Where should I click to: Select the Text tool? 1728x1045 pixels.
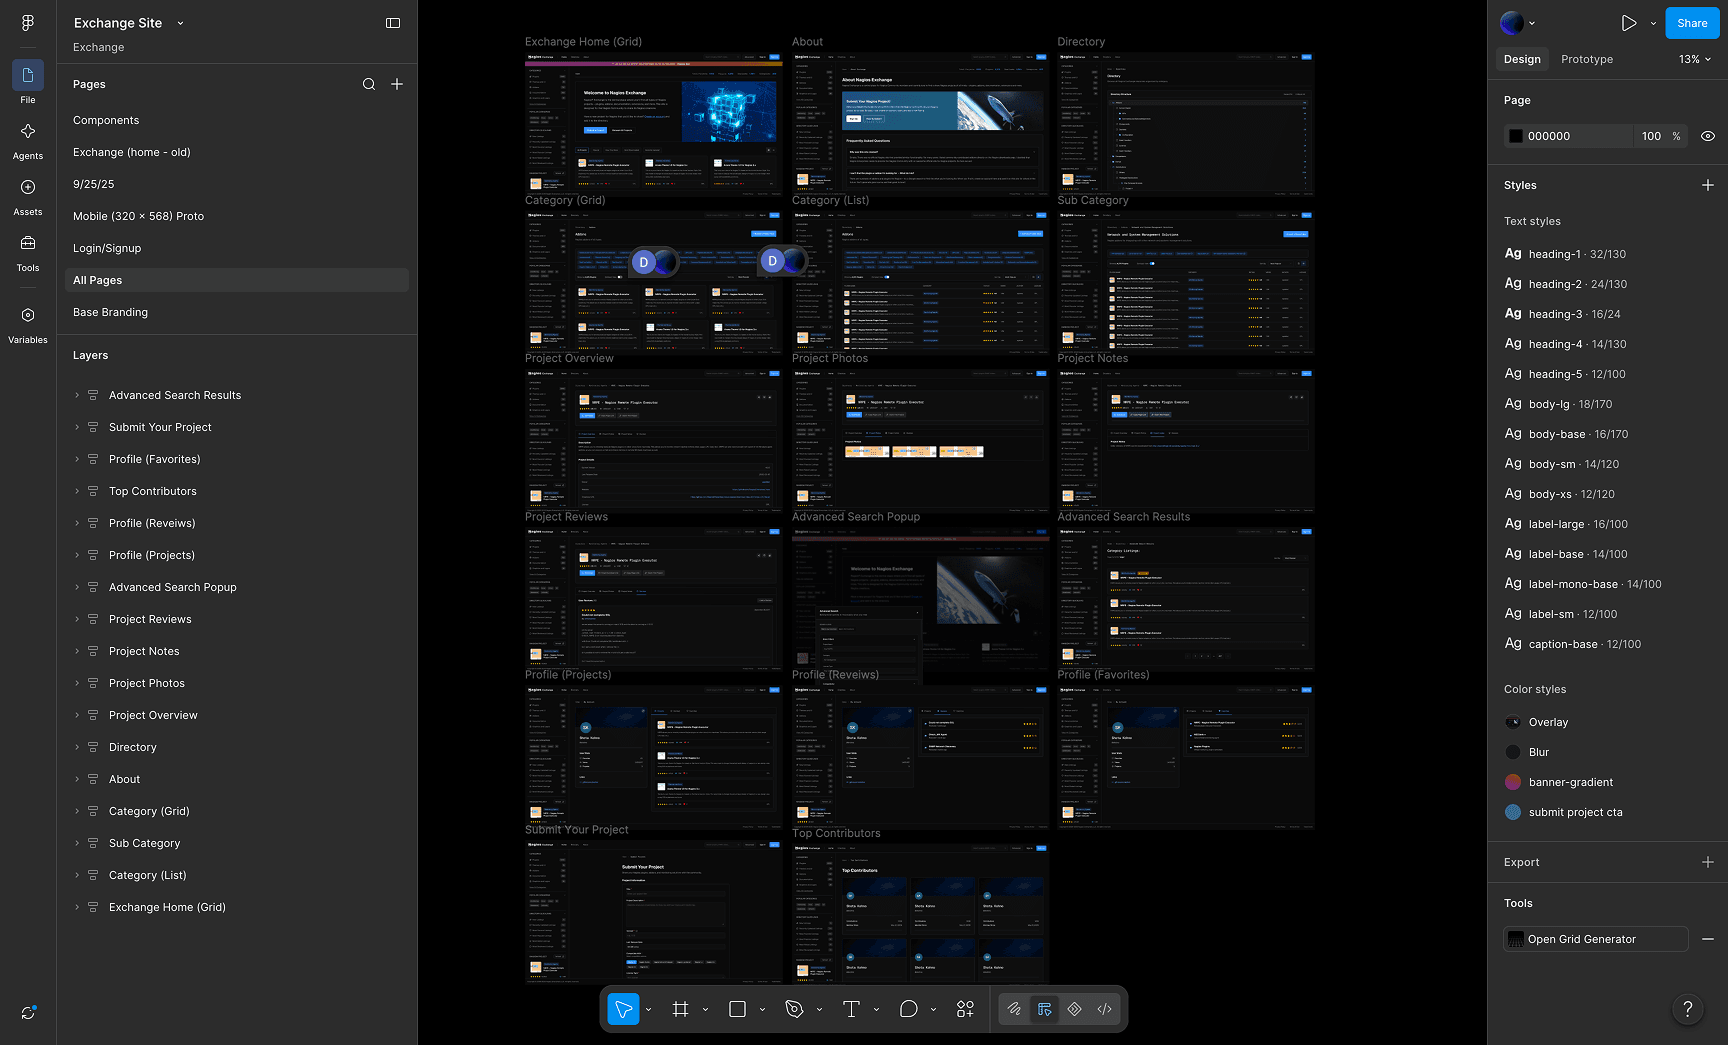coord(851,1009)
